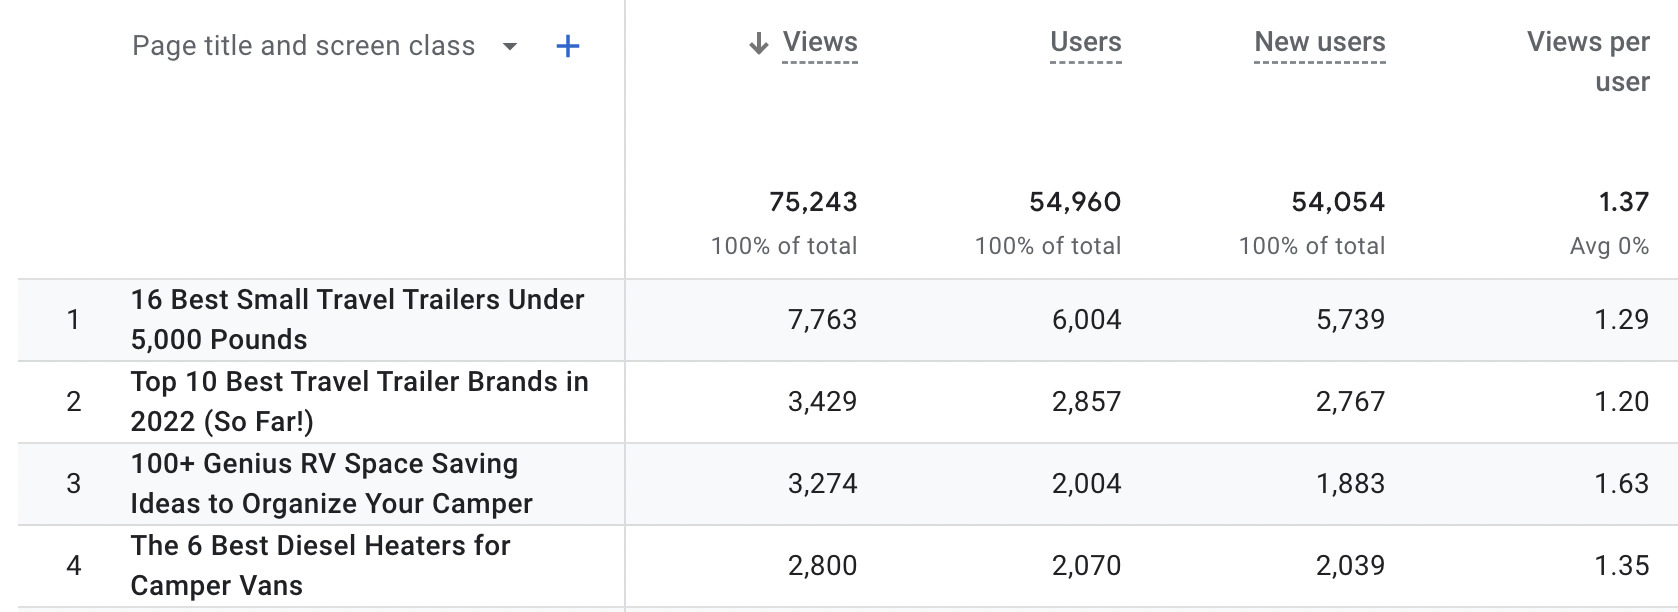This screenshot has height=612, width=1678.
Task: Open '16 Best Small Travel Trailers Under 5,000 Pounds'
Action: point(358,319)
